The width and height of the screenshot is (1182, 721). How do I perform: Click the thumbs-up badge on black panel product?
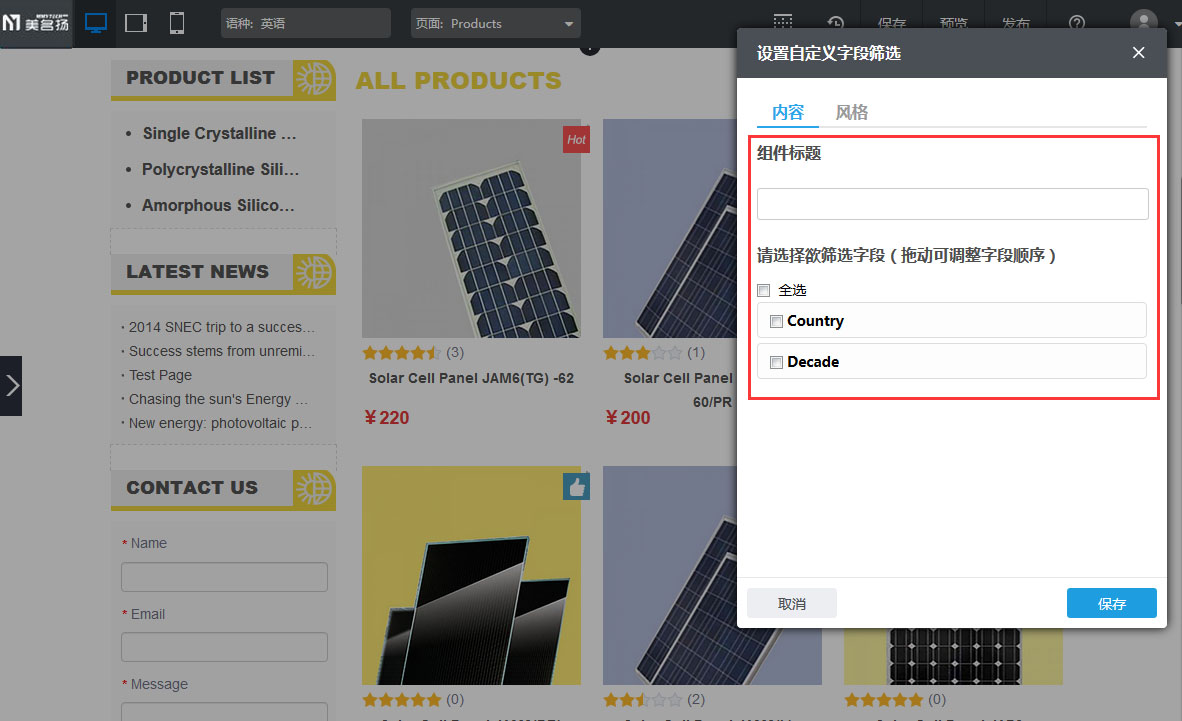point(576,487)
